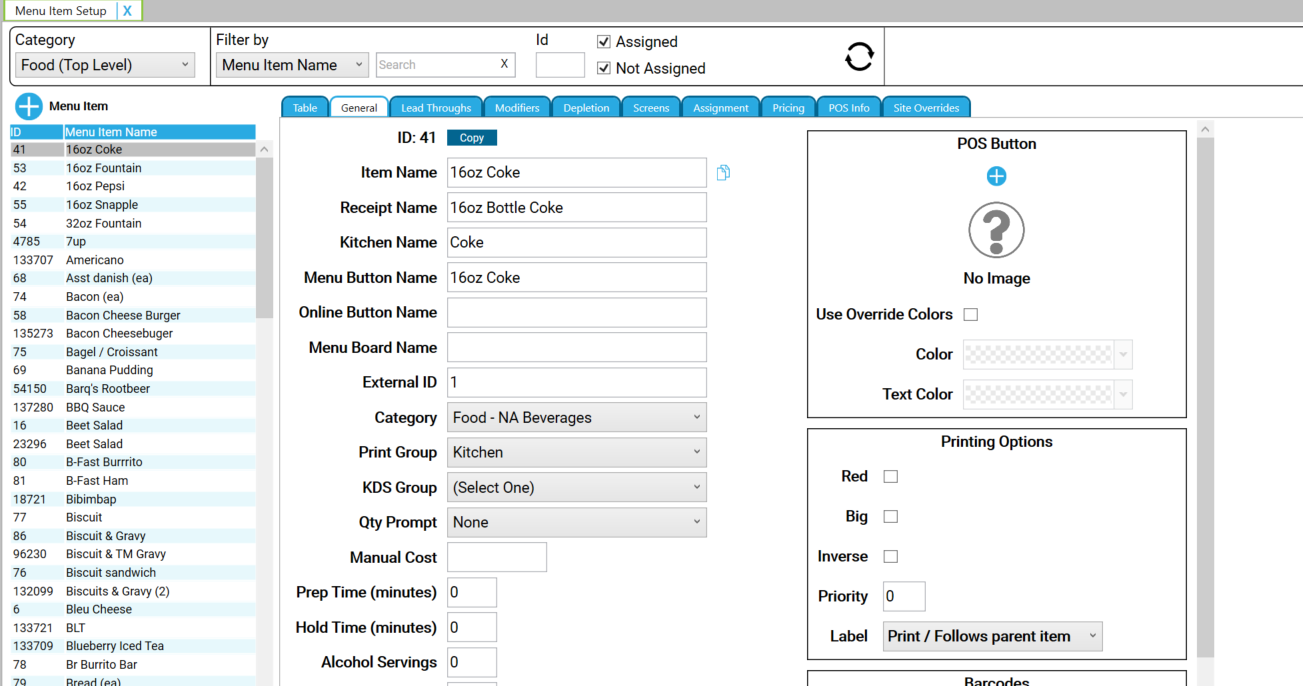Click the refresh icon at top right
The height and width of the screenshot is (686, 1303).
point(858,56)
